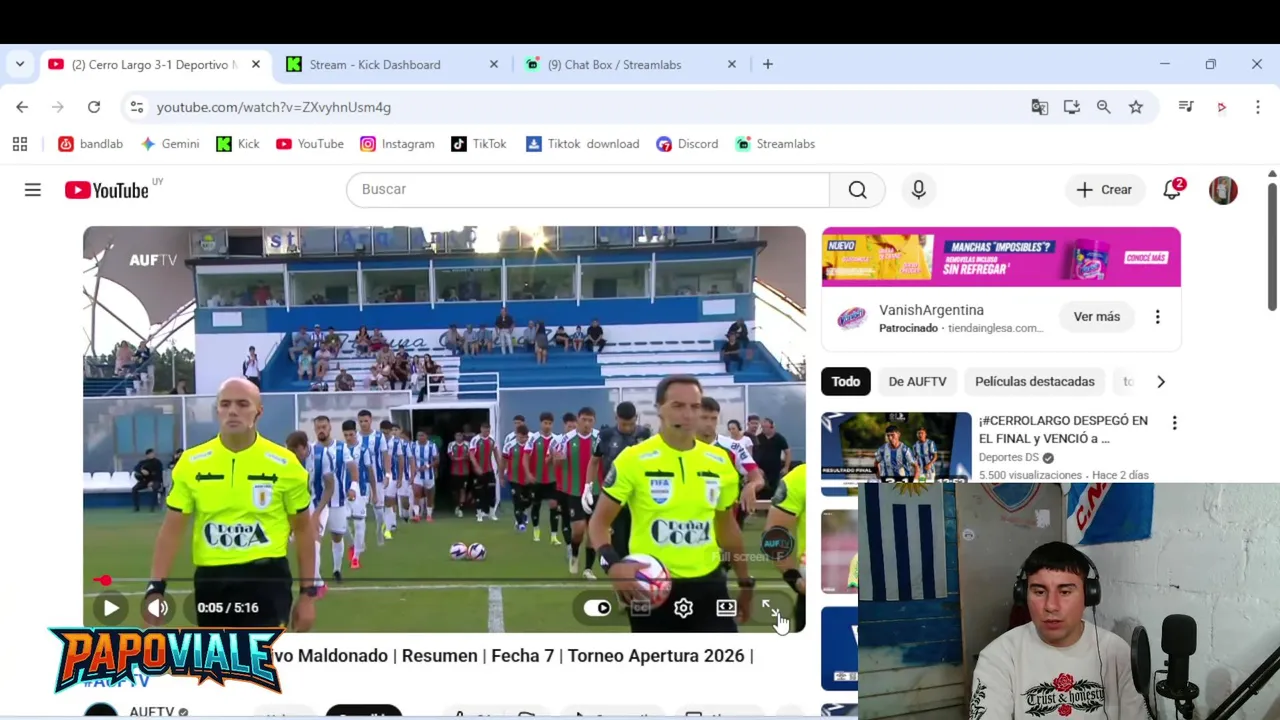1280x720 pixels.
Task: Open the tab search dropdown arrow
Action: (x=20, y=64)
